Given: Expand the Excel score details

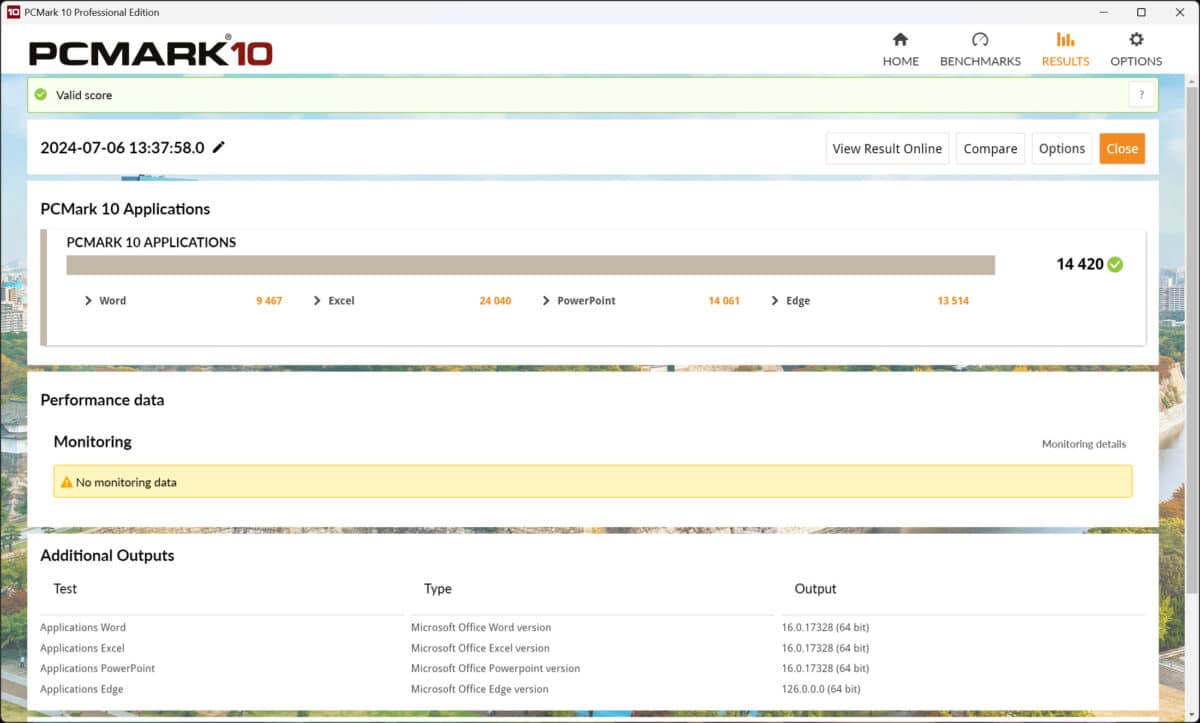Looking at the screenshot, I should pyautogui.click(x=317, y=301).
